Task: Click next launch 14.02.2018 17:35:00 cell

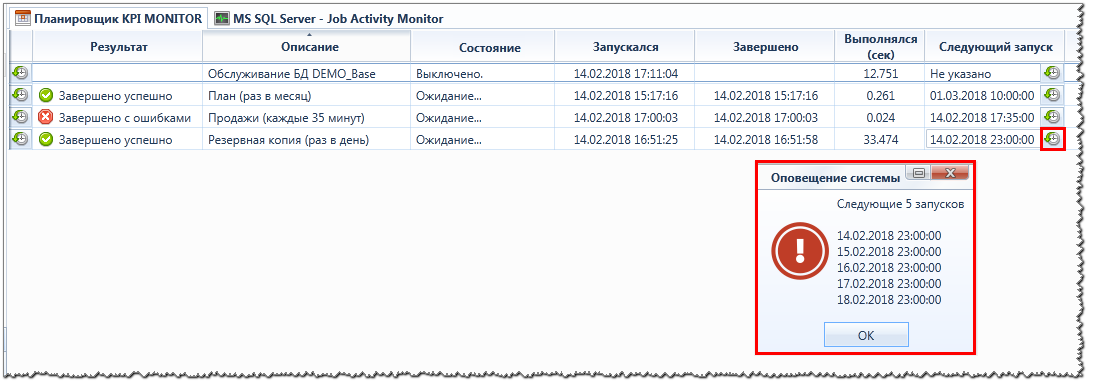Action: 983,118
